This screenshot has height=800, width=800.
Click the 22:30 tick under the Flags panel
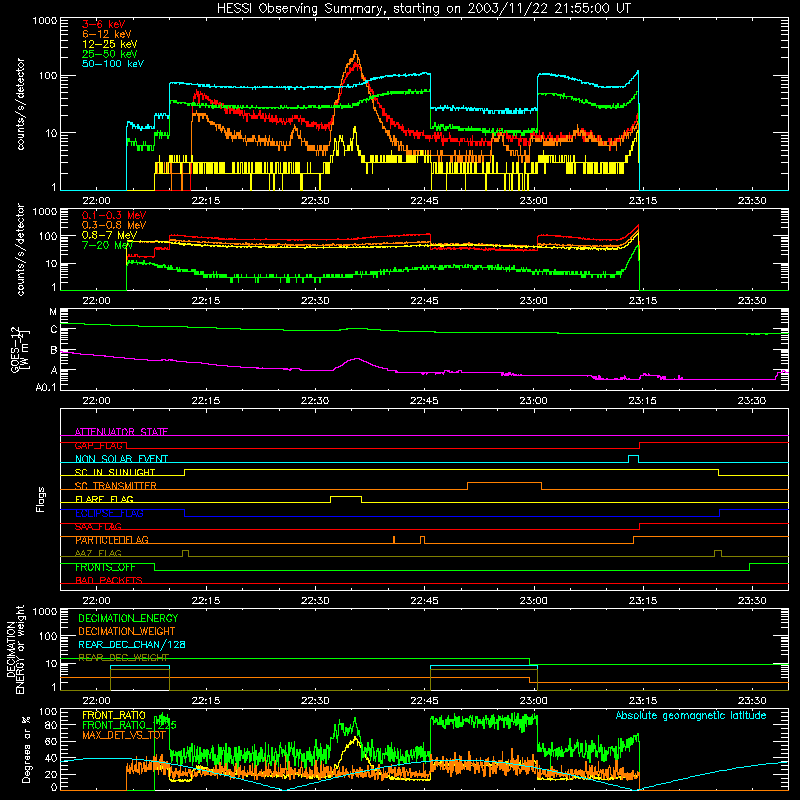[315, 601]
